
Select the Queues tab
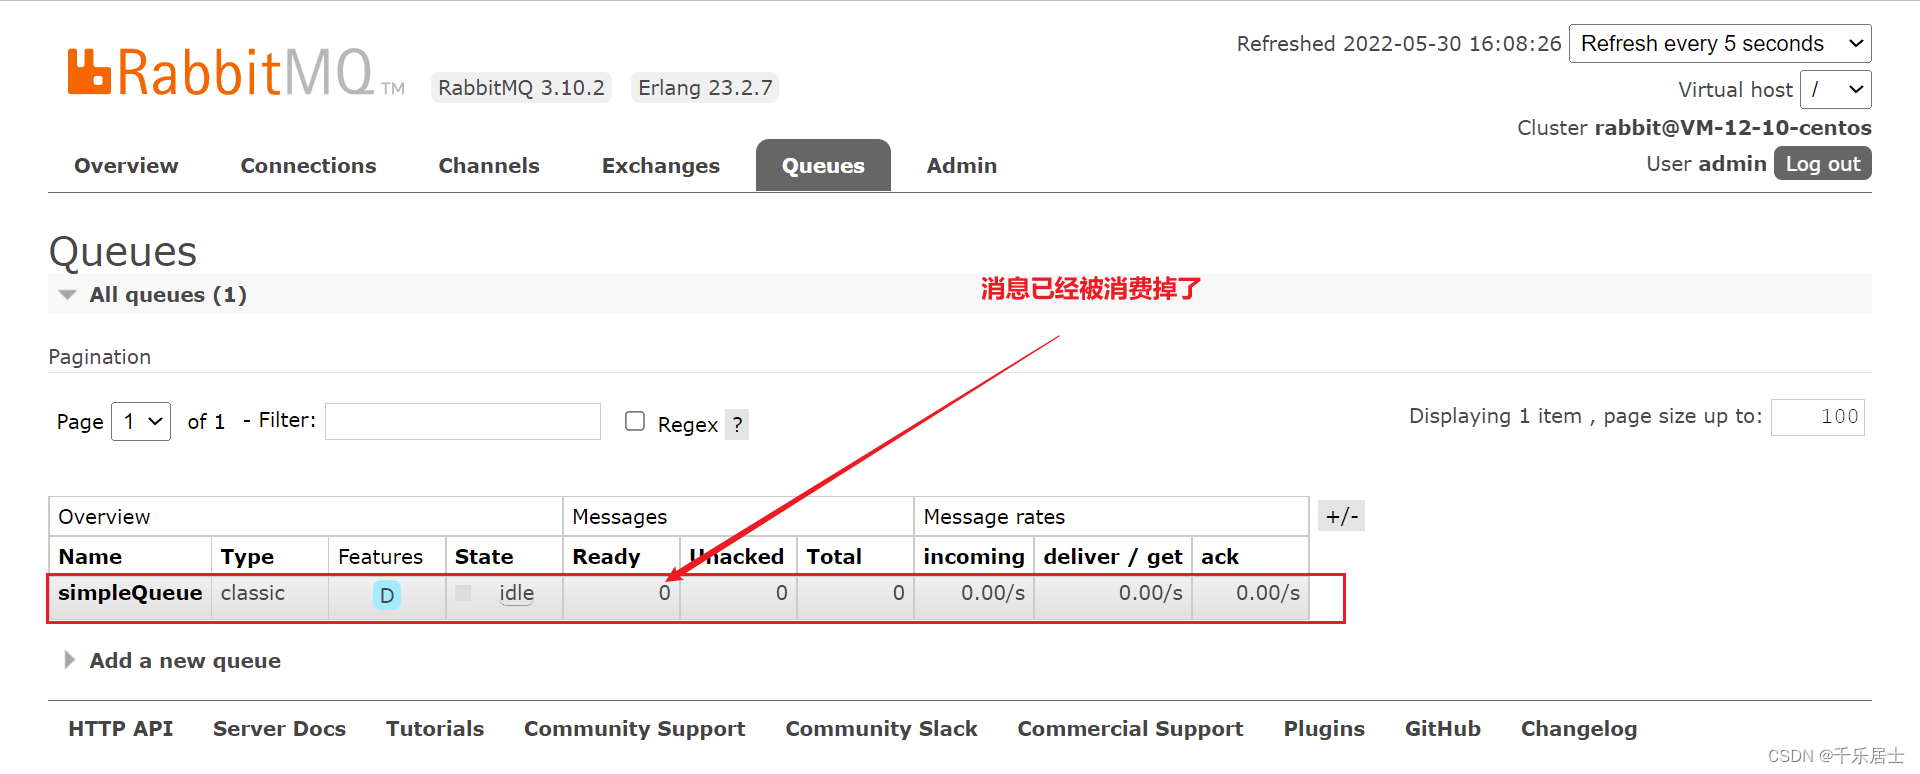coord(823,165)
